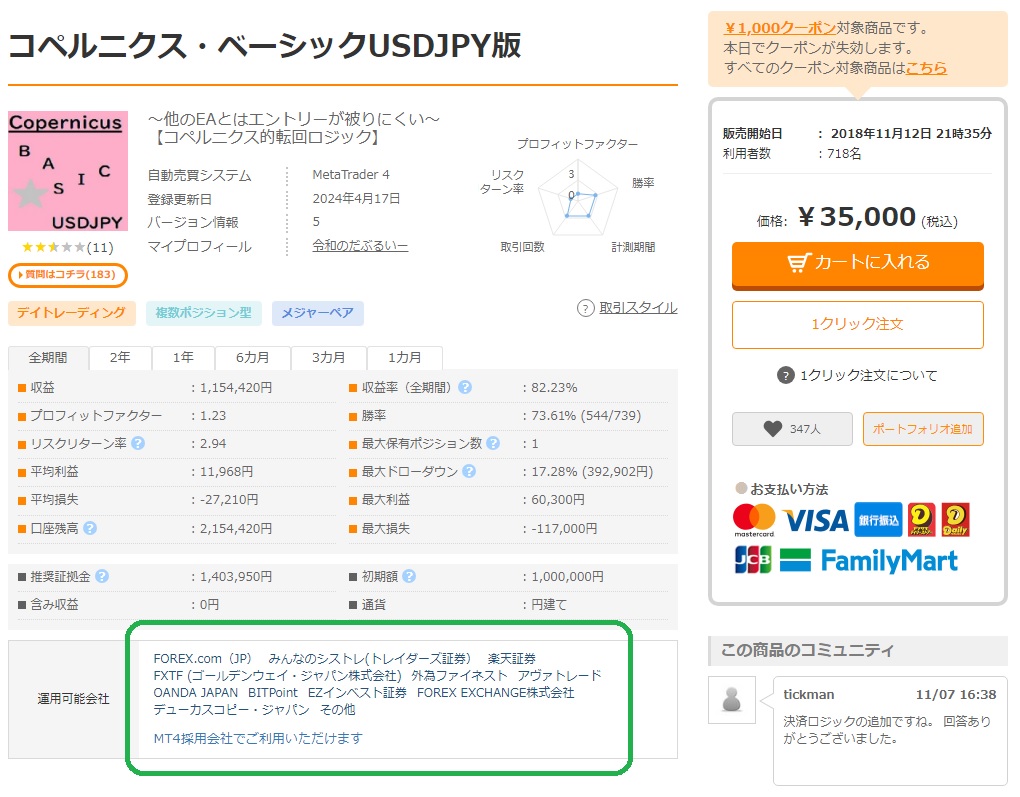Click the VISA payment logo
This screenshot has width=1020, height=797.
[816, 520]
